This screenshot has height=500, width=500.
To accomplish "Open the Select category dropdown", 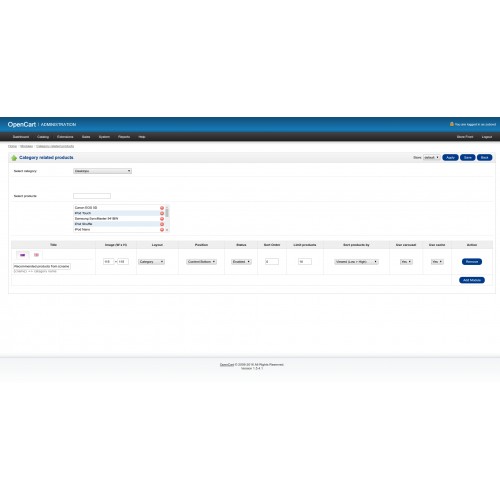I will coord(102,171).
